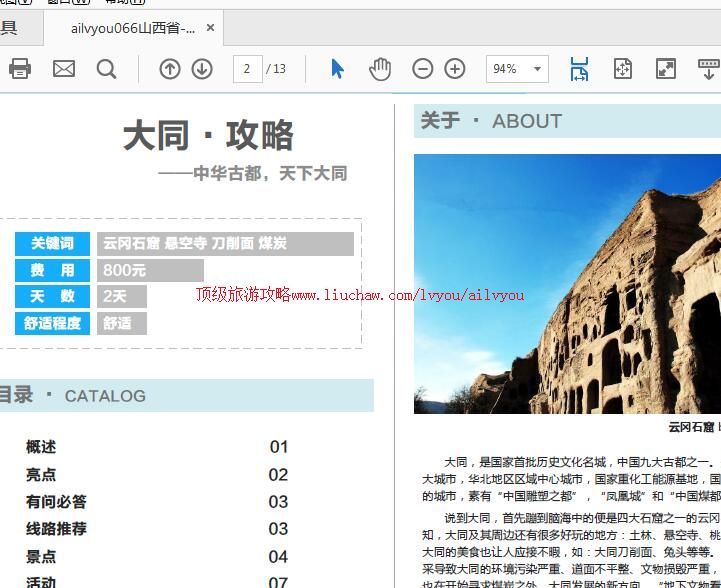Click the page number input field
The image size is (721, 588).
tap(247, 69)
